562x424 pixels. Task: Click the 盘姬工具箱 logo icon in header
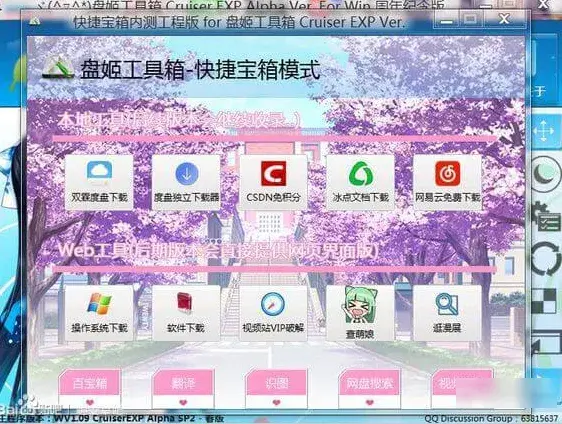(x=58, y=68)
